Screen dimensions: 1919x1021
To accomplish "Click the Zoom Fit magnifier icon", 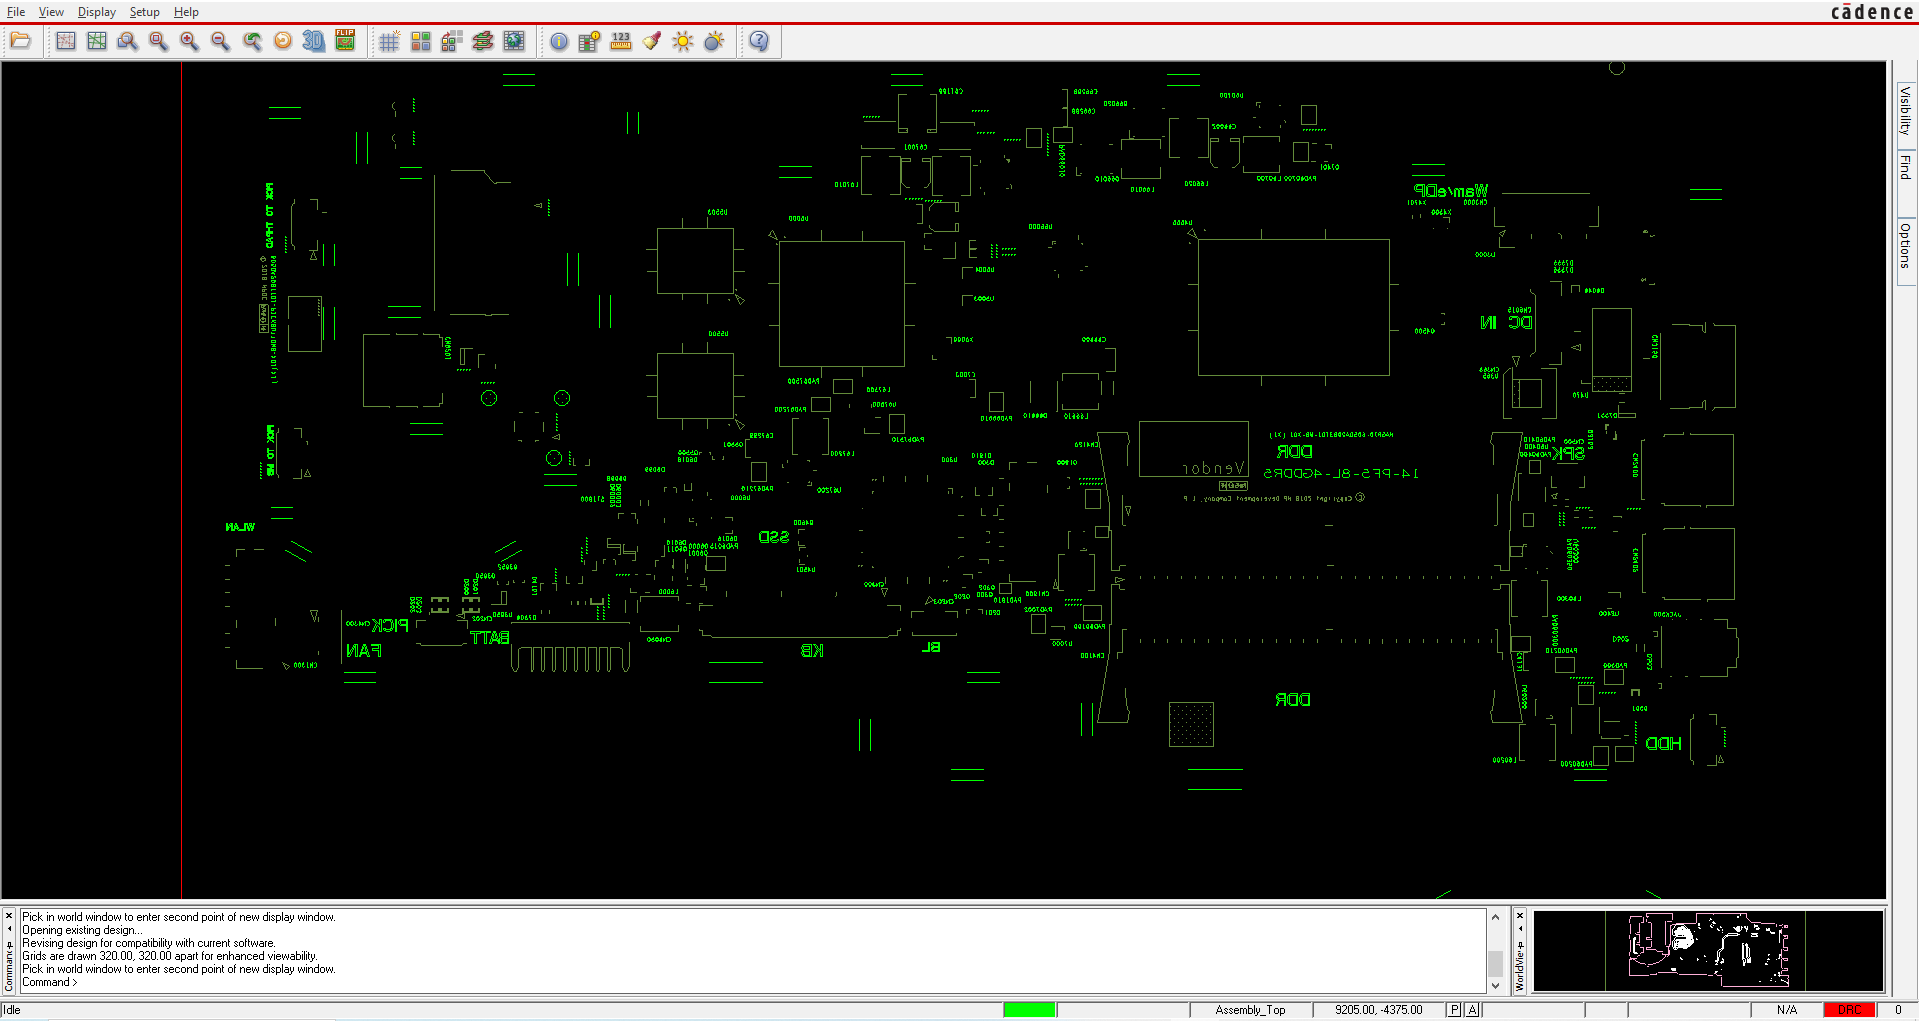I will pyautogui.click(x=158, y=41).
